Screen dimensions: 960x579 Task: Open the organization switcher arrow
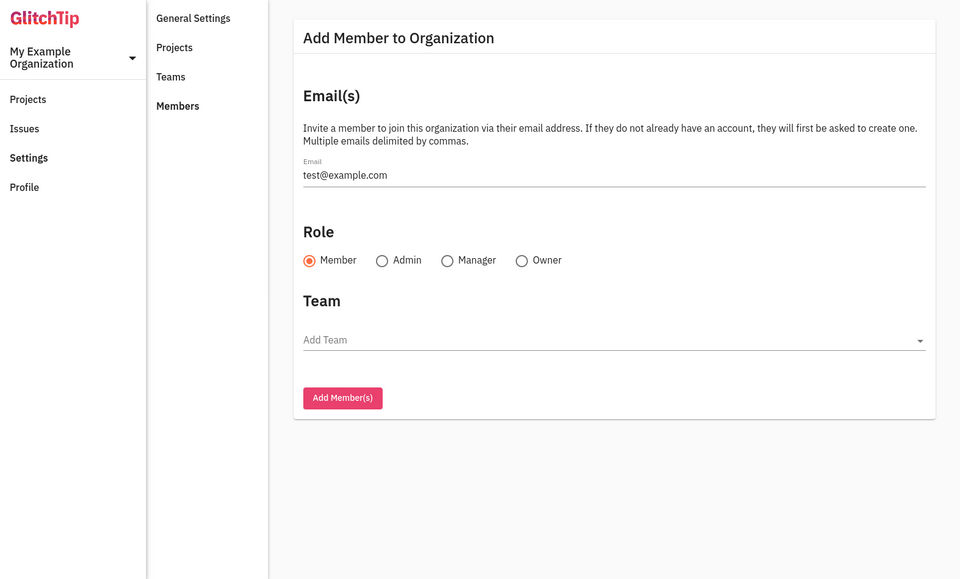(132, 58)
